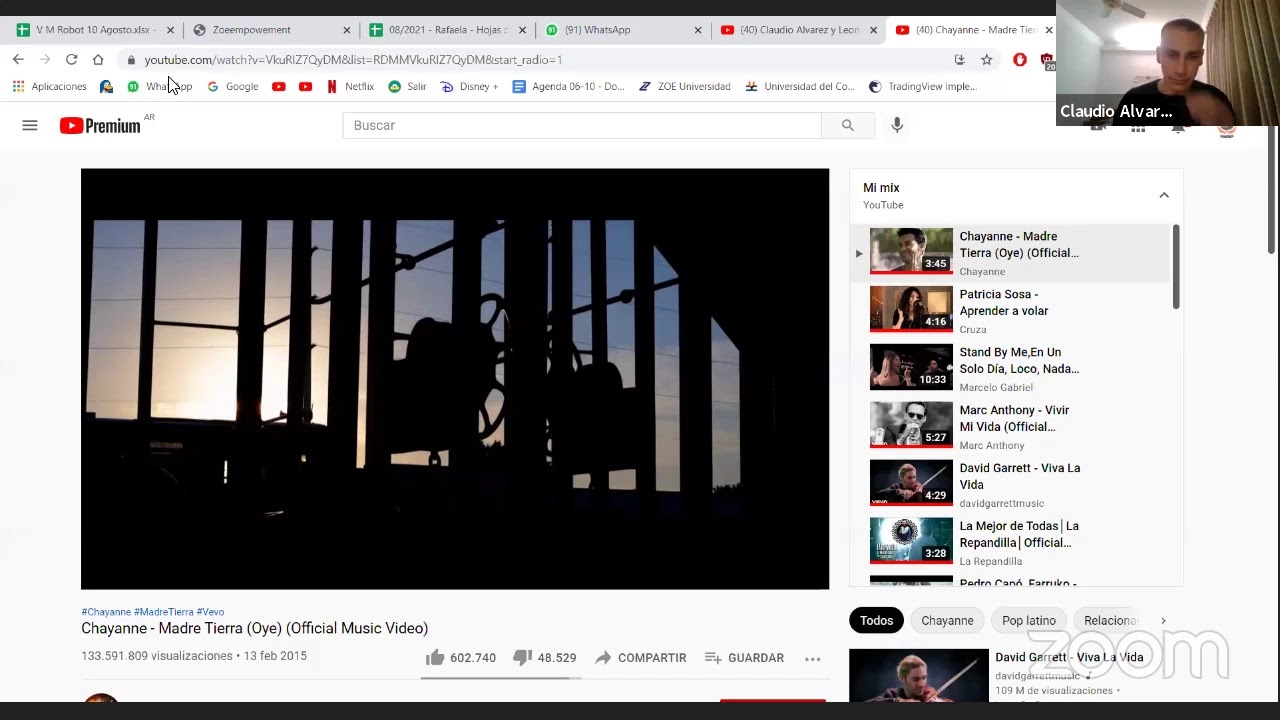Play La Mejor de Todas by La Repandilla
This screenshot has height=720, width=1280.
tap(1010, 542)
